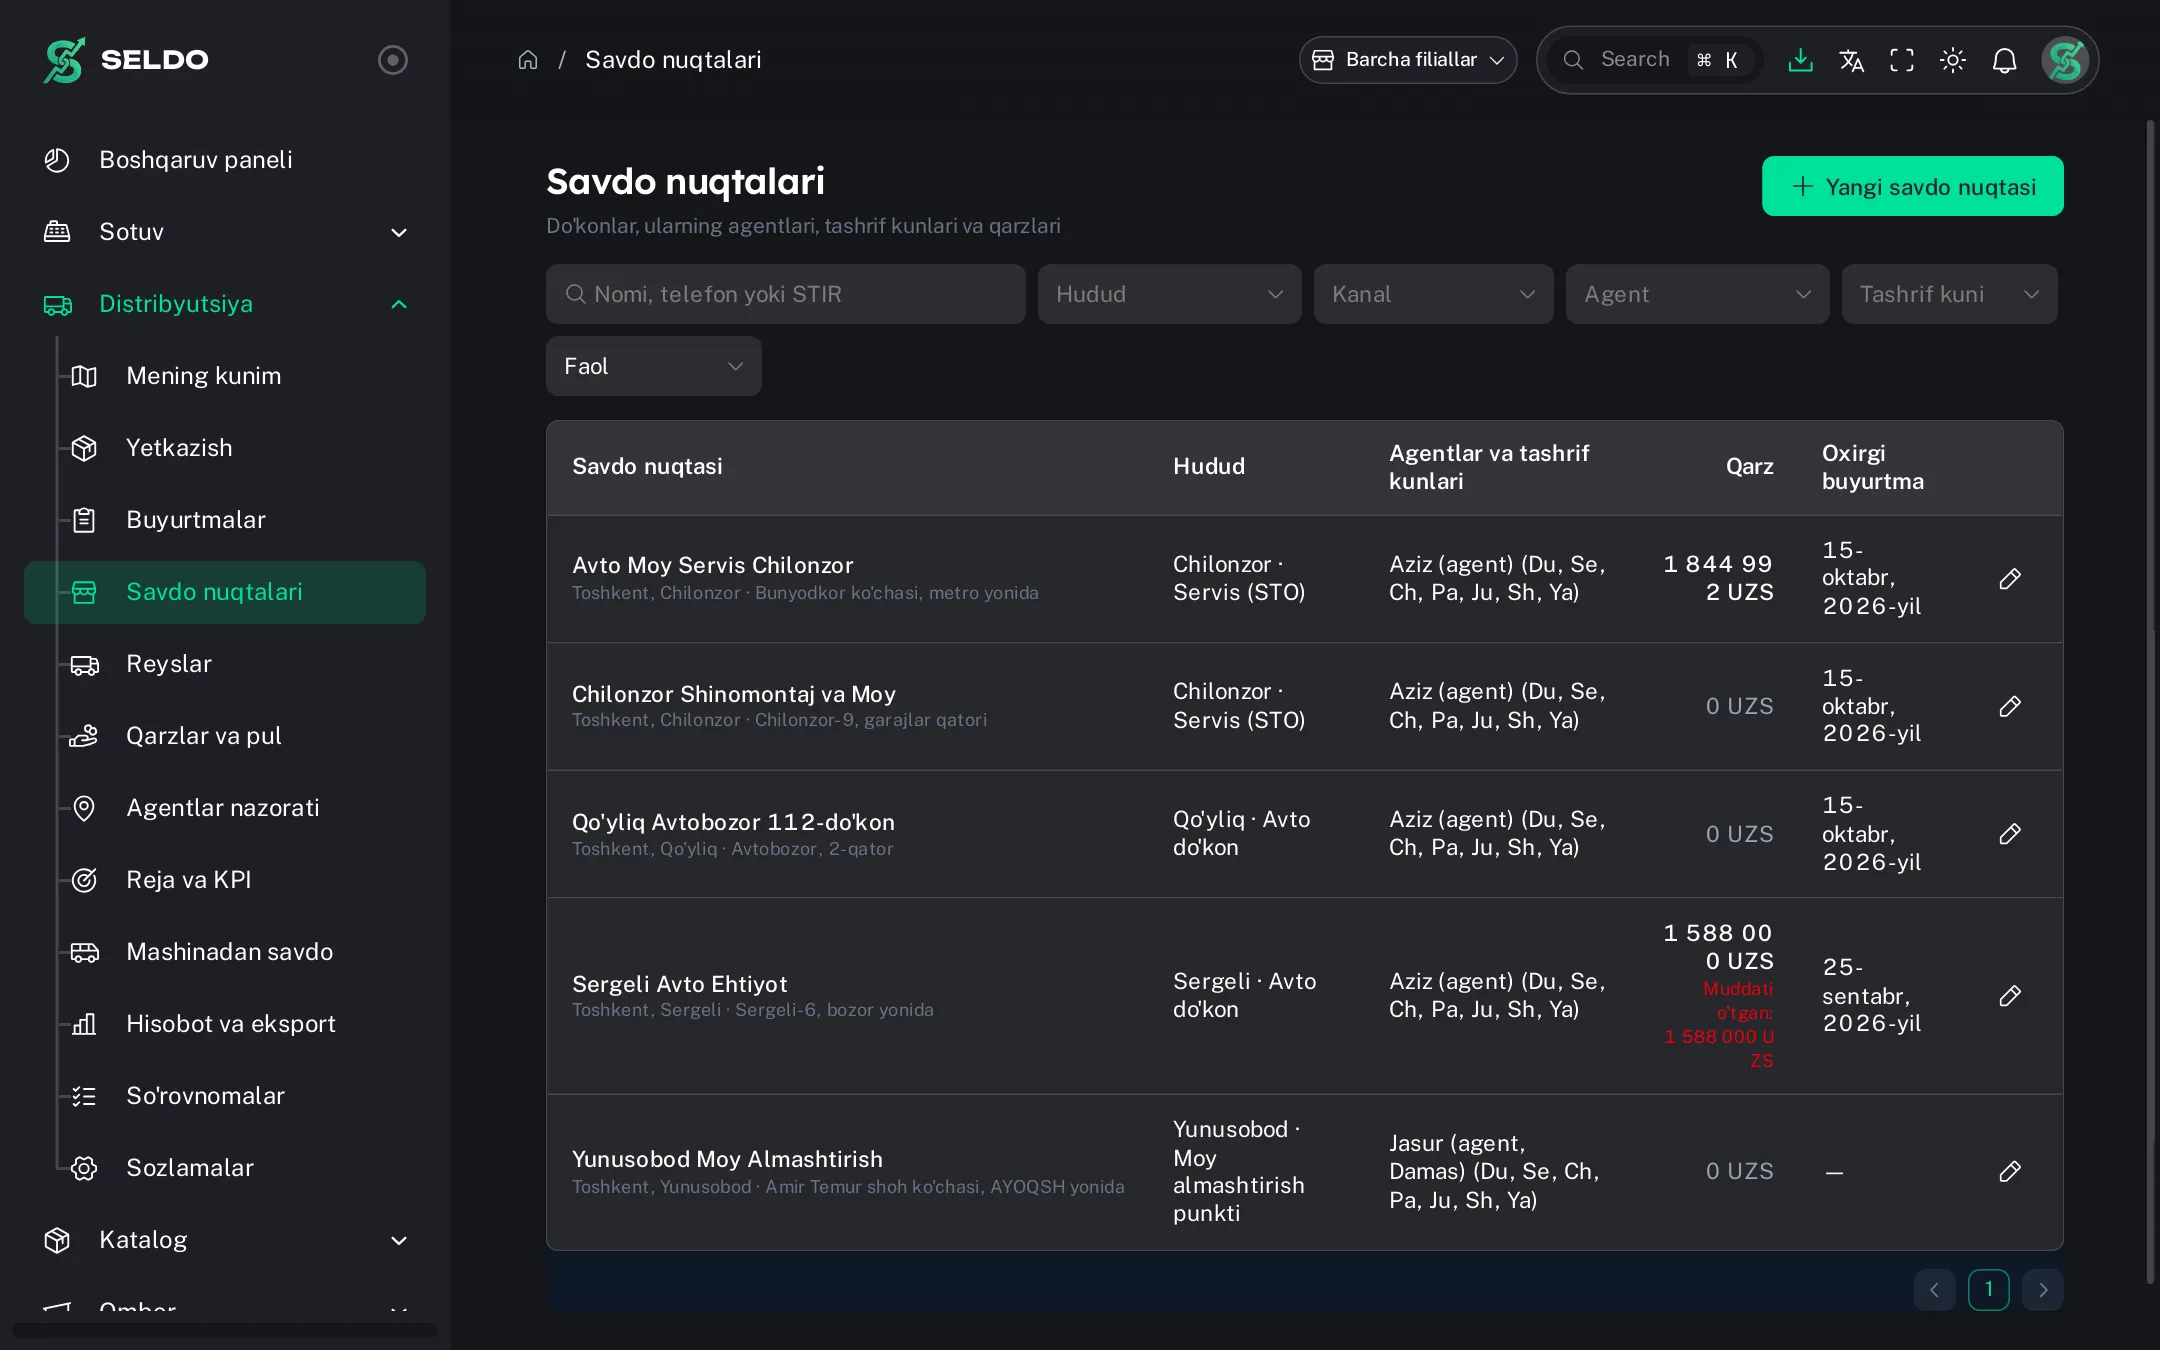2160x1350 pixels.
Task: Click the global Search box
Action: tap(1655, 60)
